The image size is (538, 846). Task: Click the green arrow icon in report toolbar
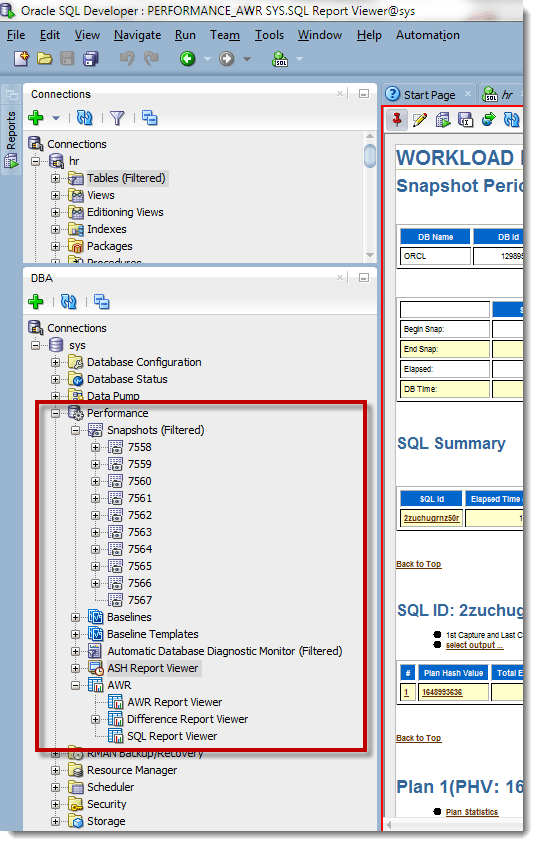[x=489, y=119]
